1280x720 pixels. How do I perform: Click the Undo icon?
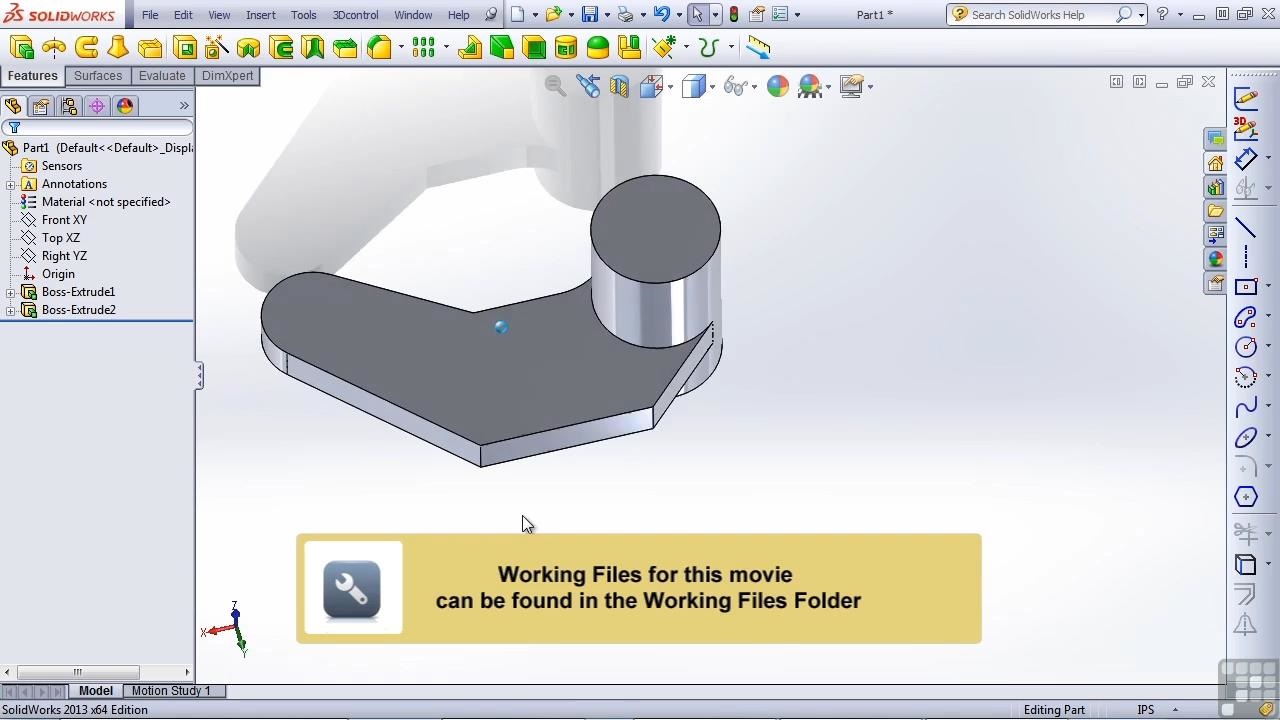661,14
